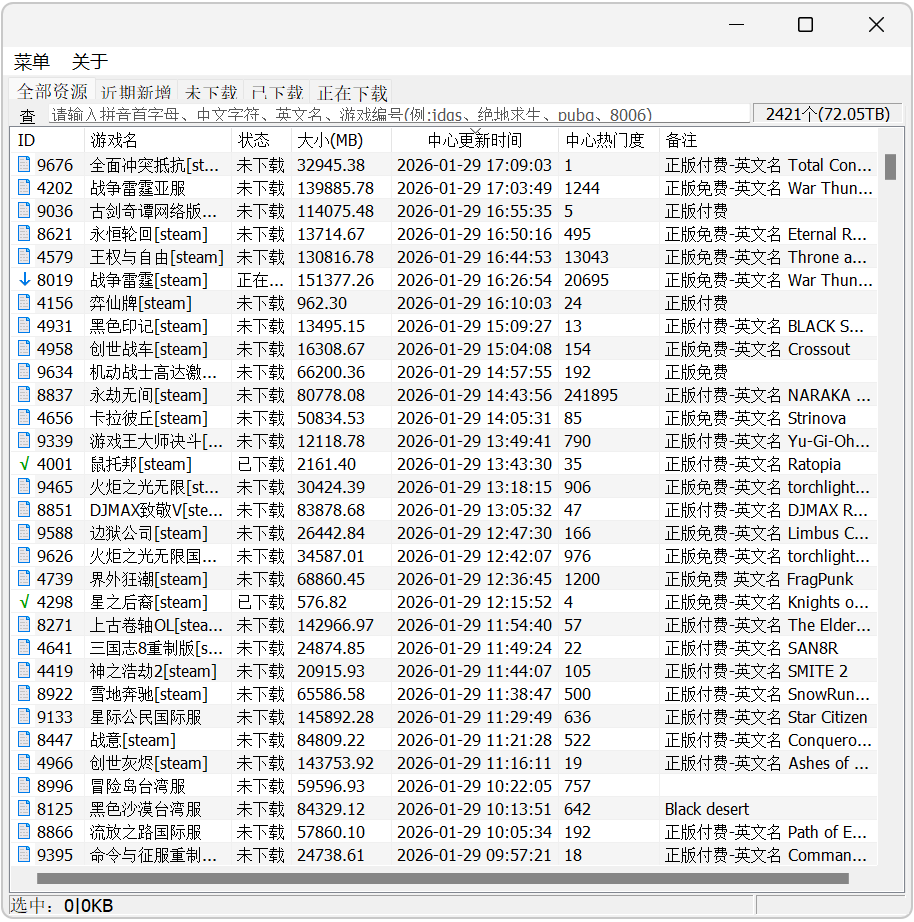The image size is (914, 922).
Task: Click the document icon for ID 4958
Action: pyautogui.click(x=24, y=349)
